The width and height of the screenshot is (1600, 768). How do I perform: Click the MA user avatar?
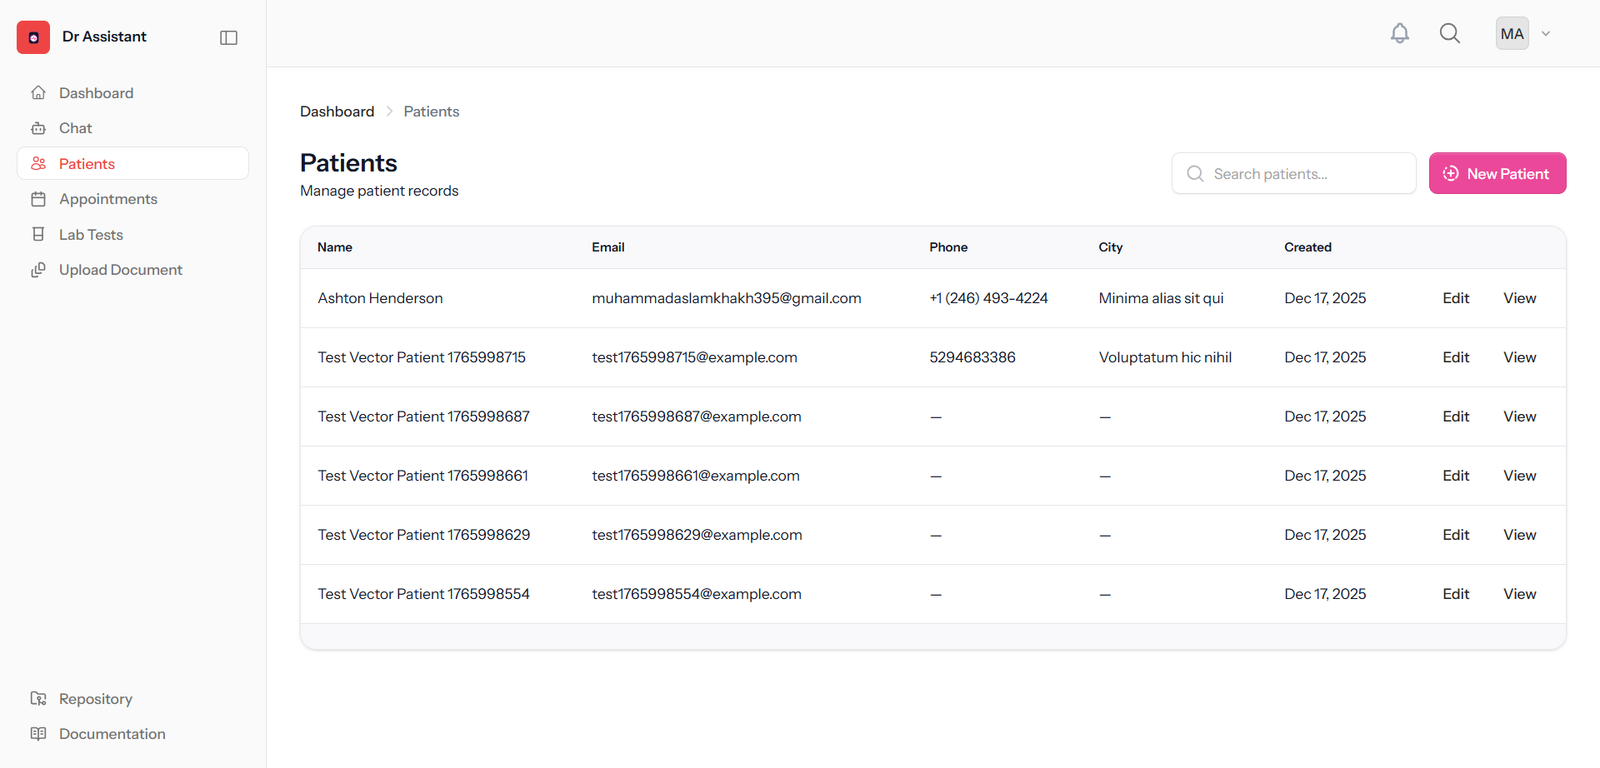click(x=1512, y=33)
